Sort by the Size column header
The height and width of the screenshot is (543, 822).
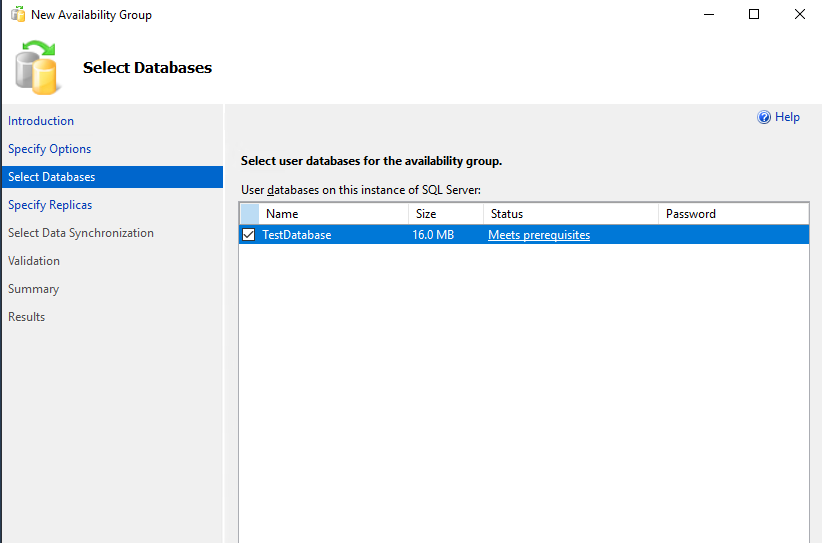446,214
